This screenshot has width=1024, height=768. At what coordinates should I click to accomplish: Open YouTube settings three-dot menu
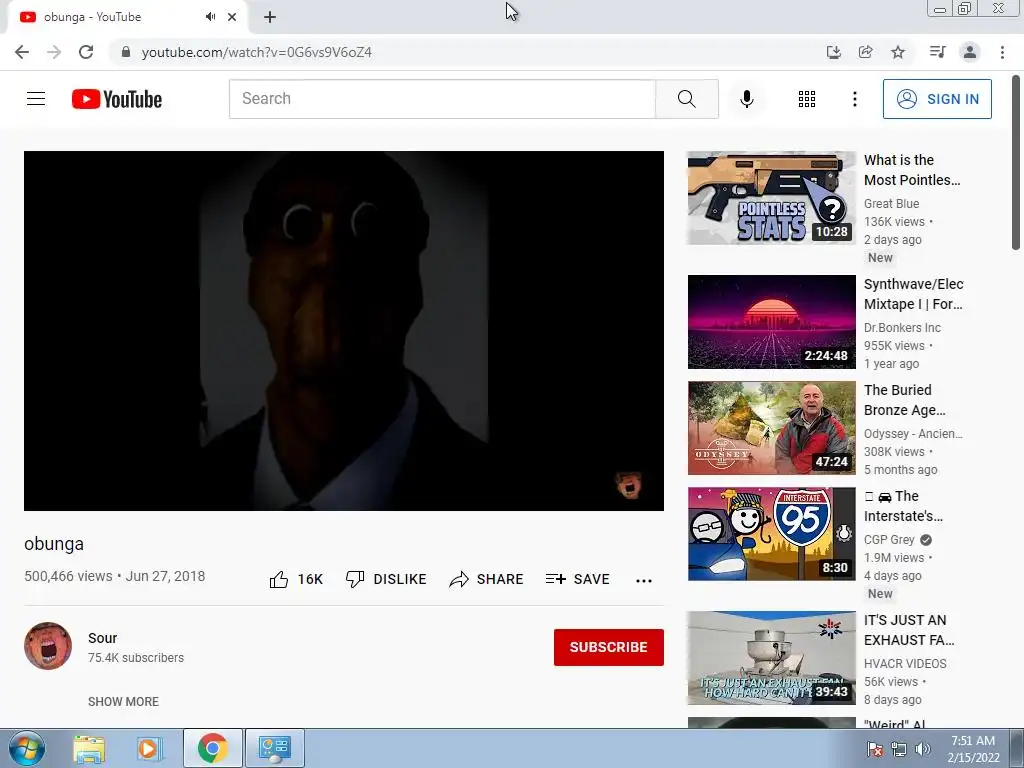point(854,99)
